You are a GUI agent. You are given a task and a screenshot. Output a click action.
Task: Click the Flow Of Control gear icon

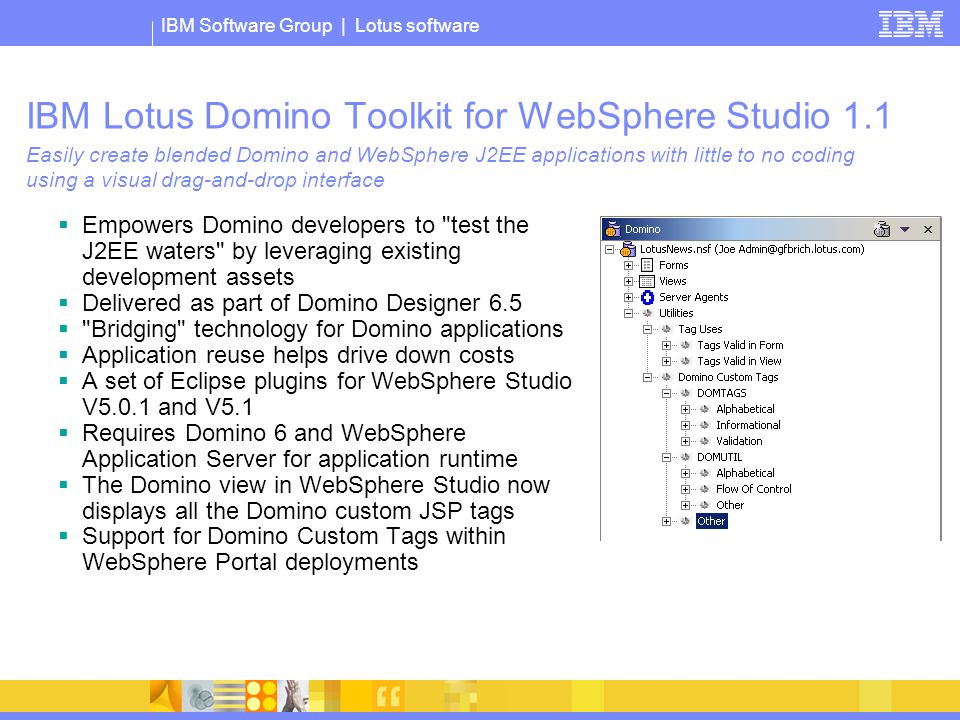tap(704, 488)
